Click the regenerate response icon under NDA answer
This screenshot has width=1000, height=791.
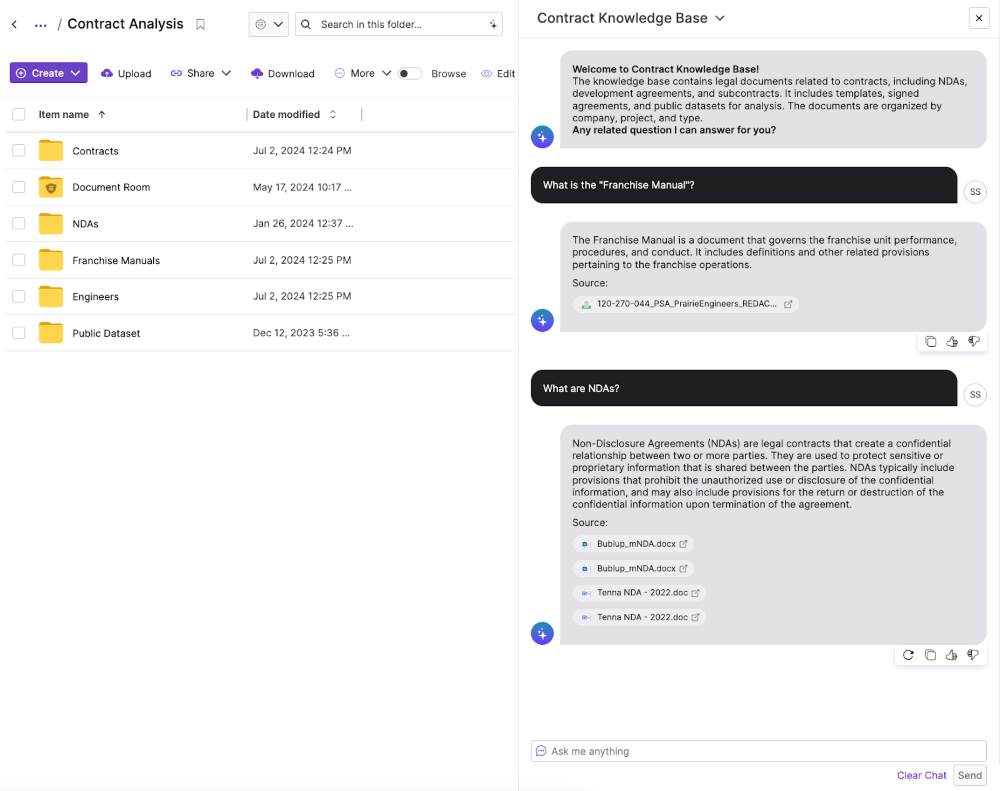(908, 655)
